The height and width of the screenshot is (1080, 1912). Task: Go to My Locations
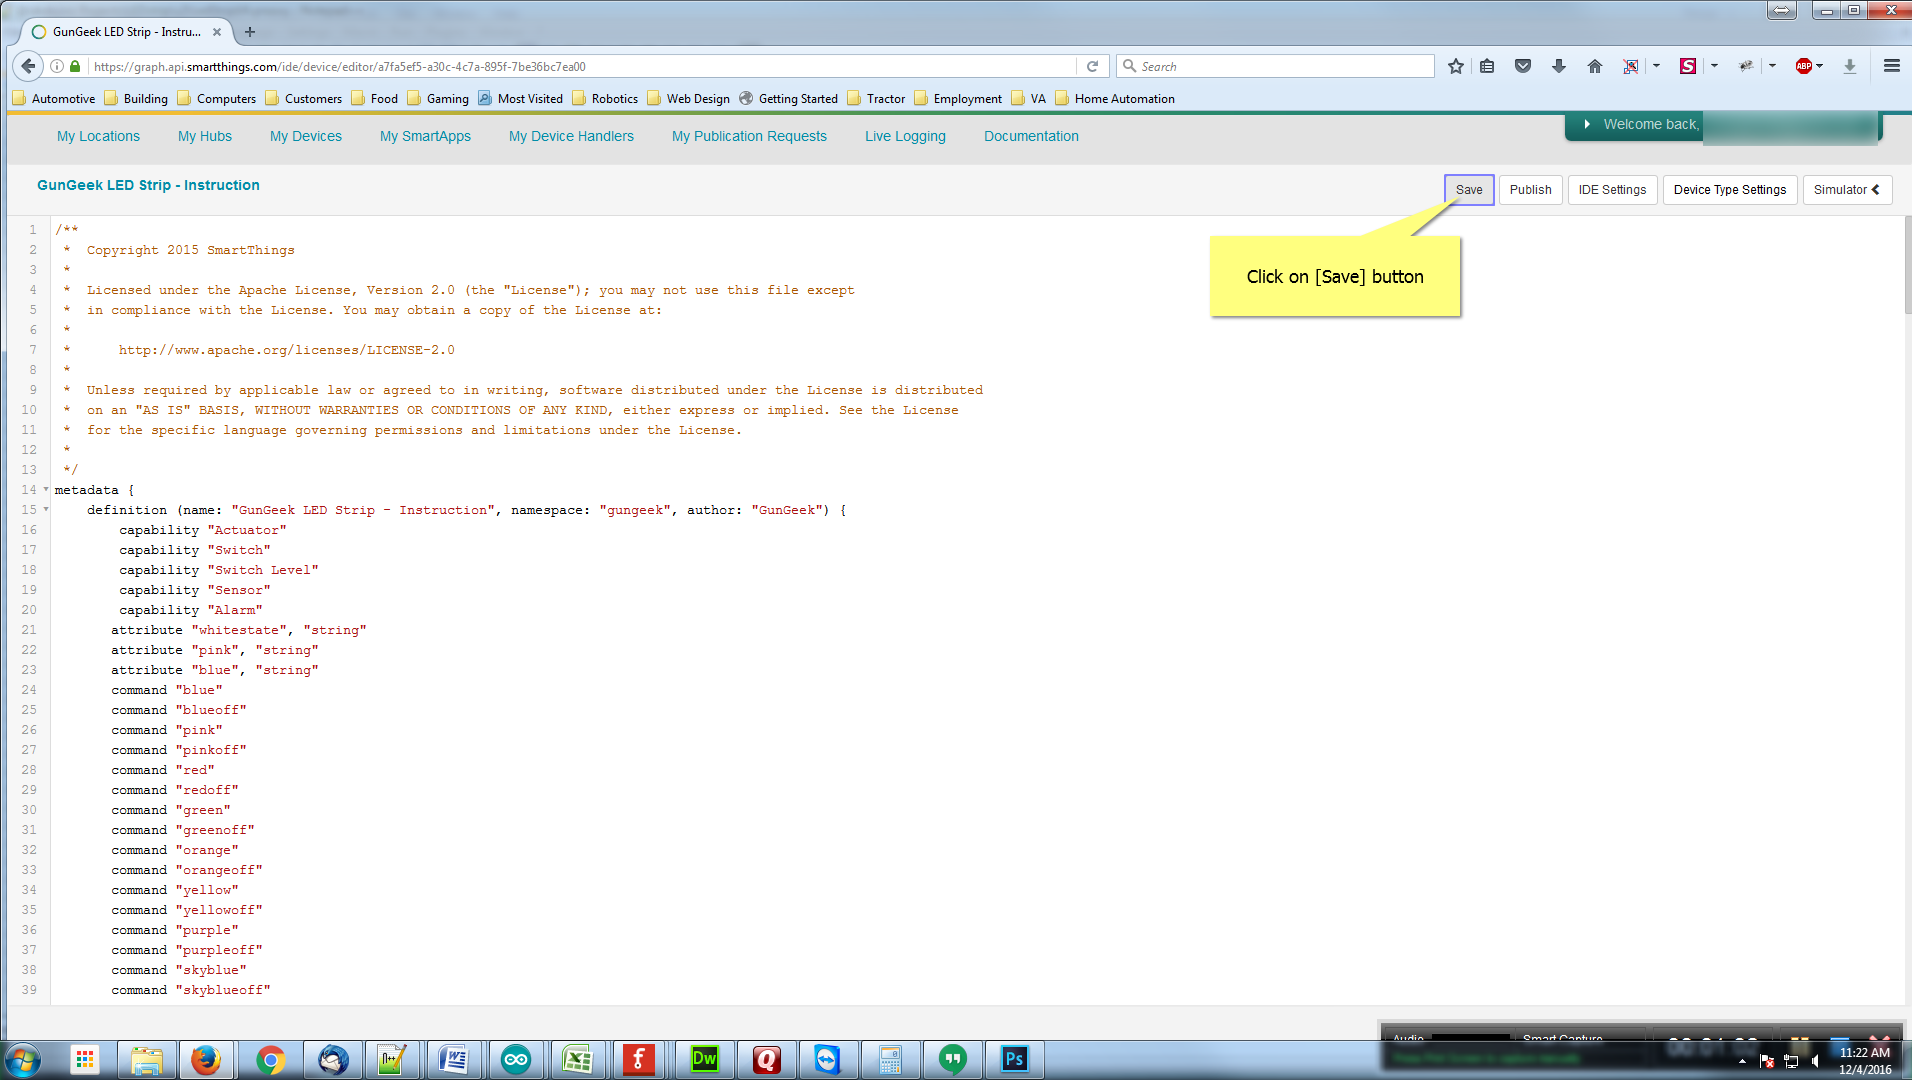pyautogui.click(x=98, y=136)
